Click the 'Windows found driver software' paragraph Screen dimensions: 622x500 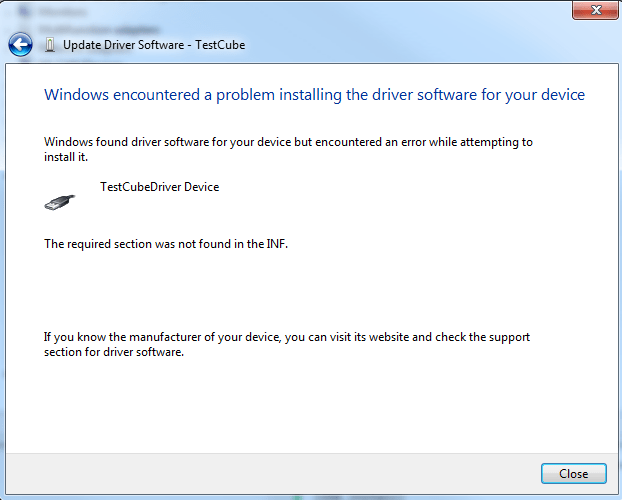click(288, 149)
